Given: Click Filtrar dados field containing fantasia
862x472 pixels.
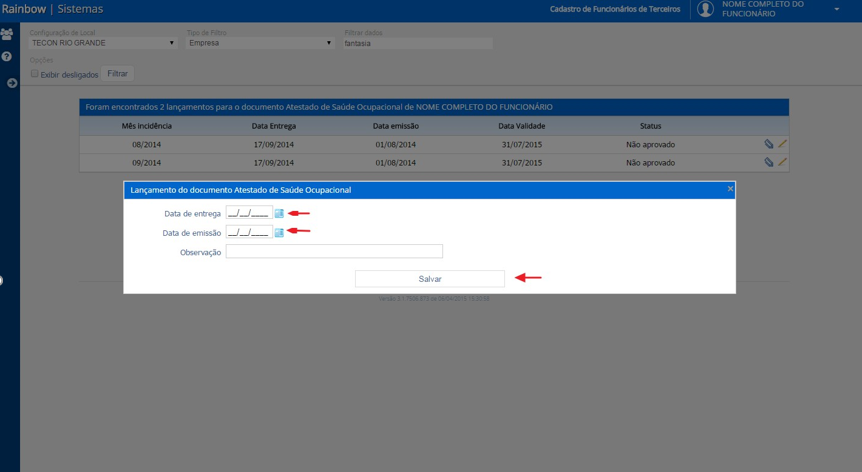Looking at the screenshot, I should [x=418, y=43].
